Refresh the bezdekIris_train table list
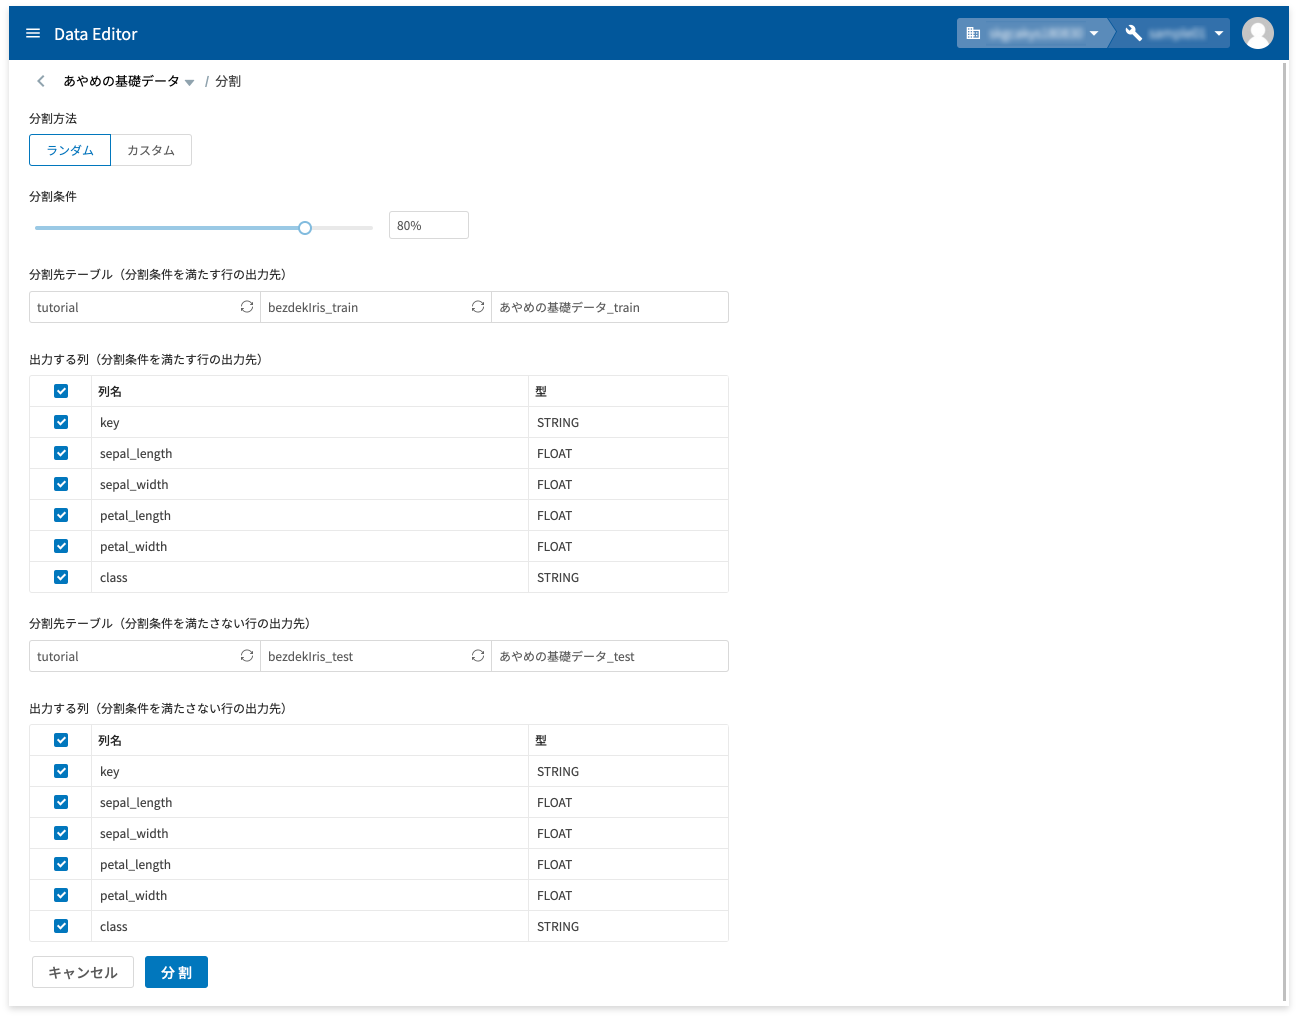1298x1018 pixels. [478, 307]
